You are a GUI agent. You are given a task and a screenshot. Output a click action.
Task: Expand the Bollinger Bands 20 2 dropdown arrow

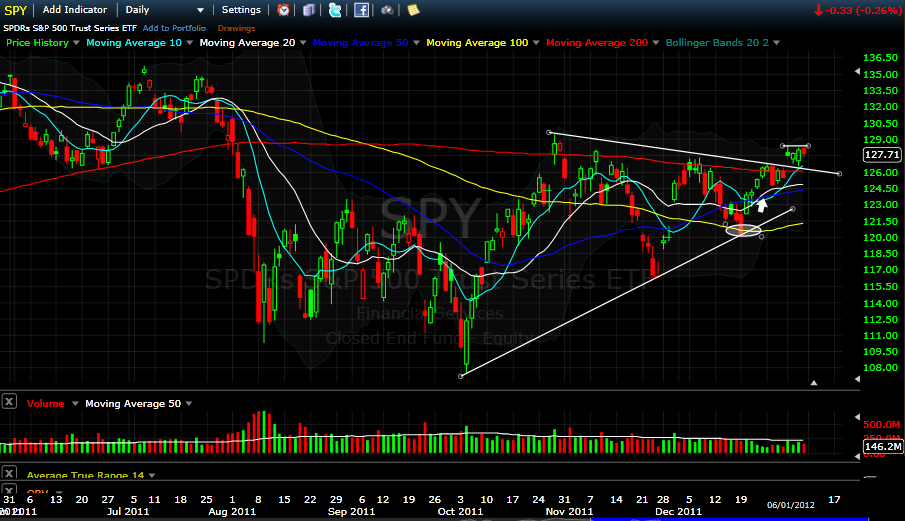coord(776,43)
